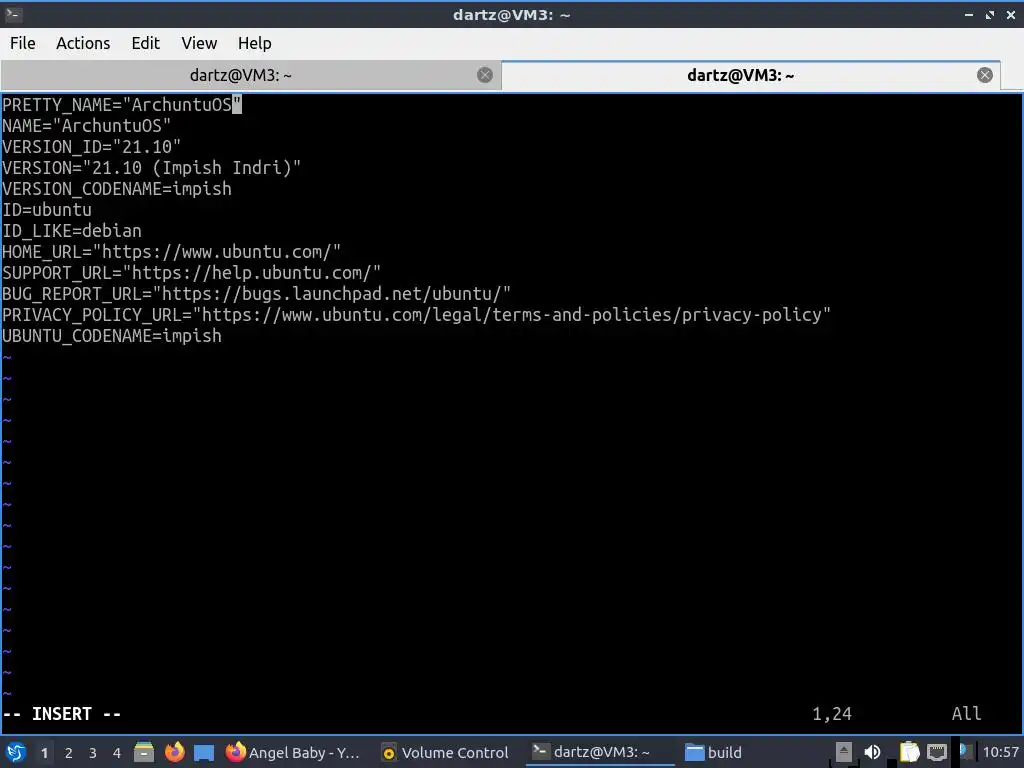Open the View menu
This screenshot has height=768, width=1024.
(199, 43)
